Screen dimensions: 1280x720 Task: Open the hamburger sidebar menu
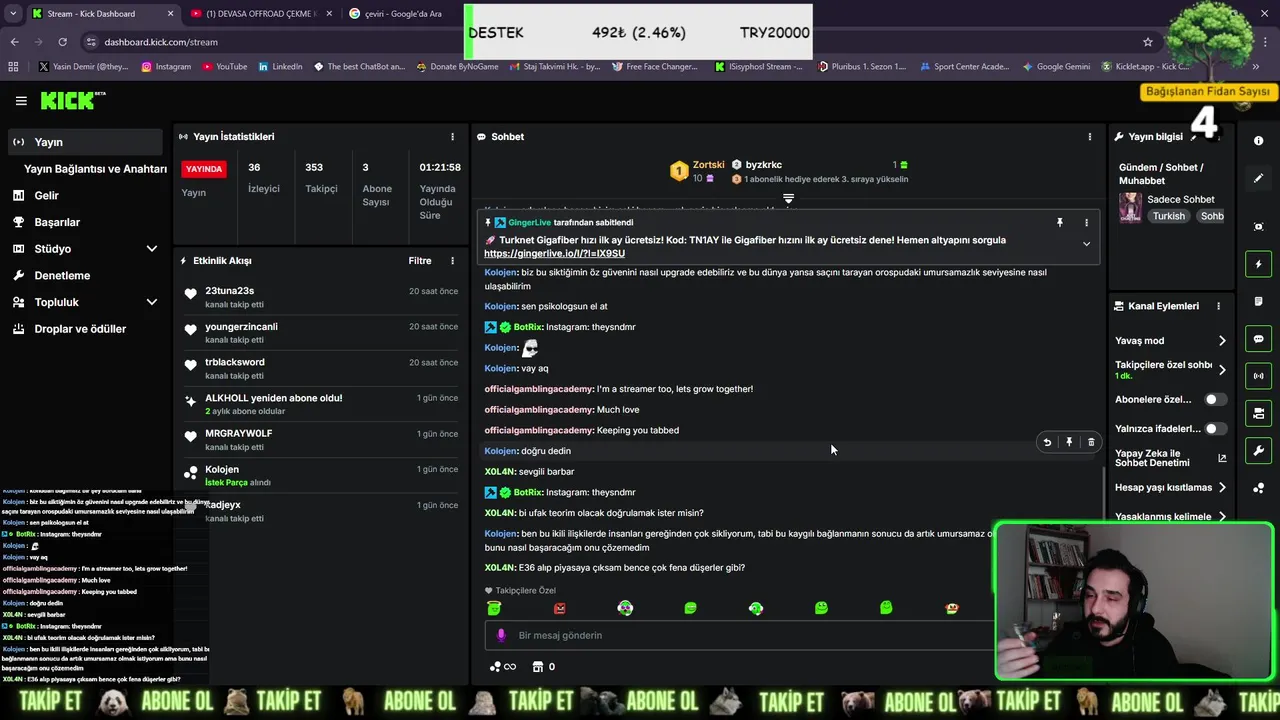point(21,101)
